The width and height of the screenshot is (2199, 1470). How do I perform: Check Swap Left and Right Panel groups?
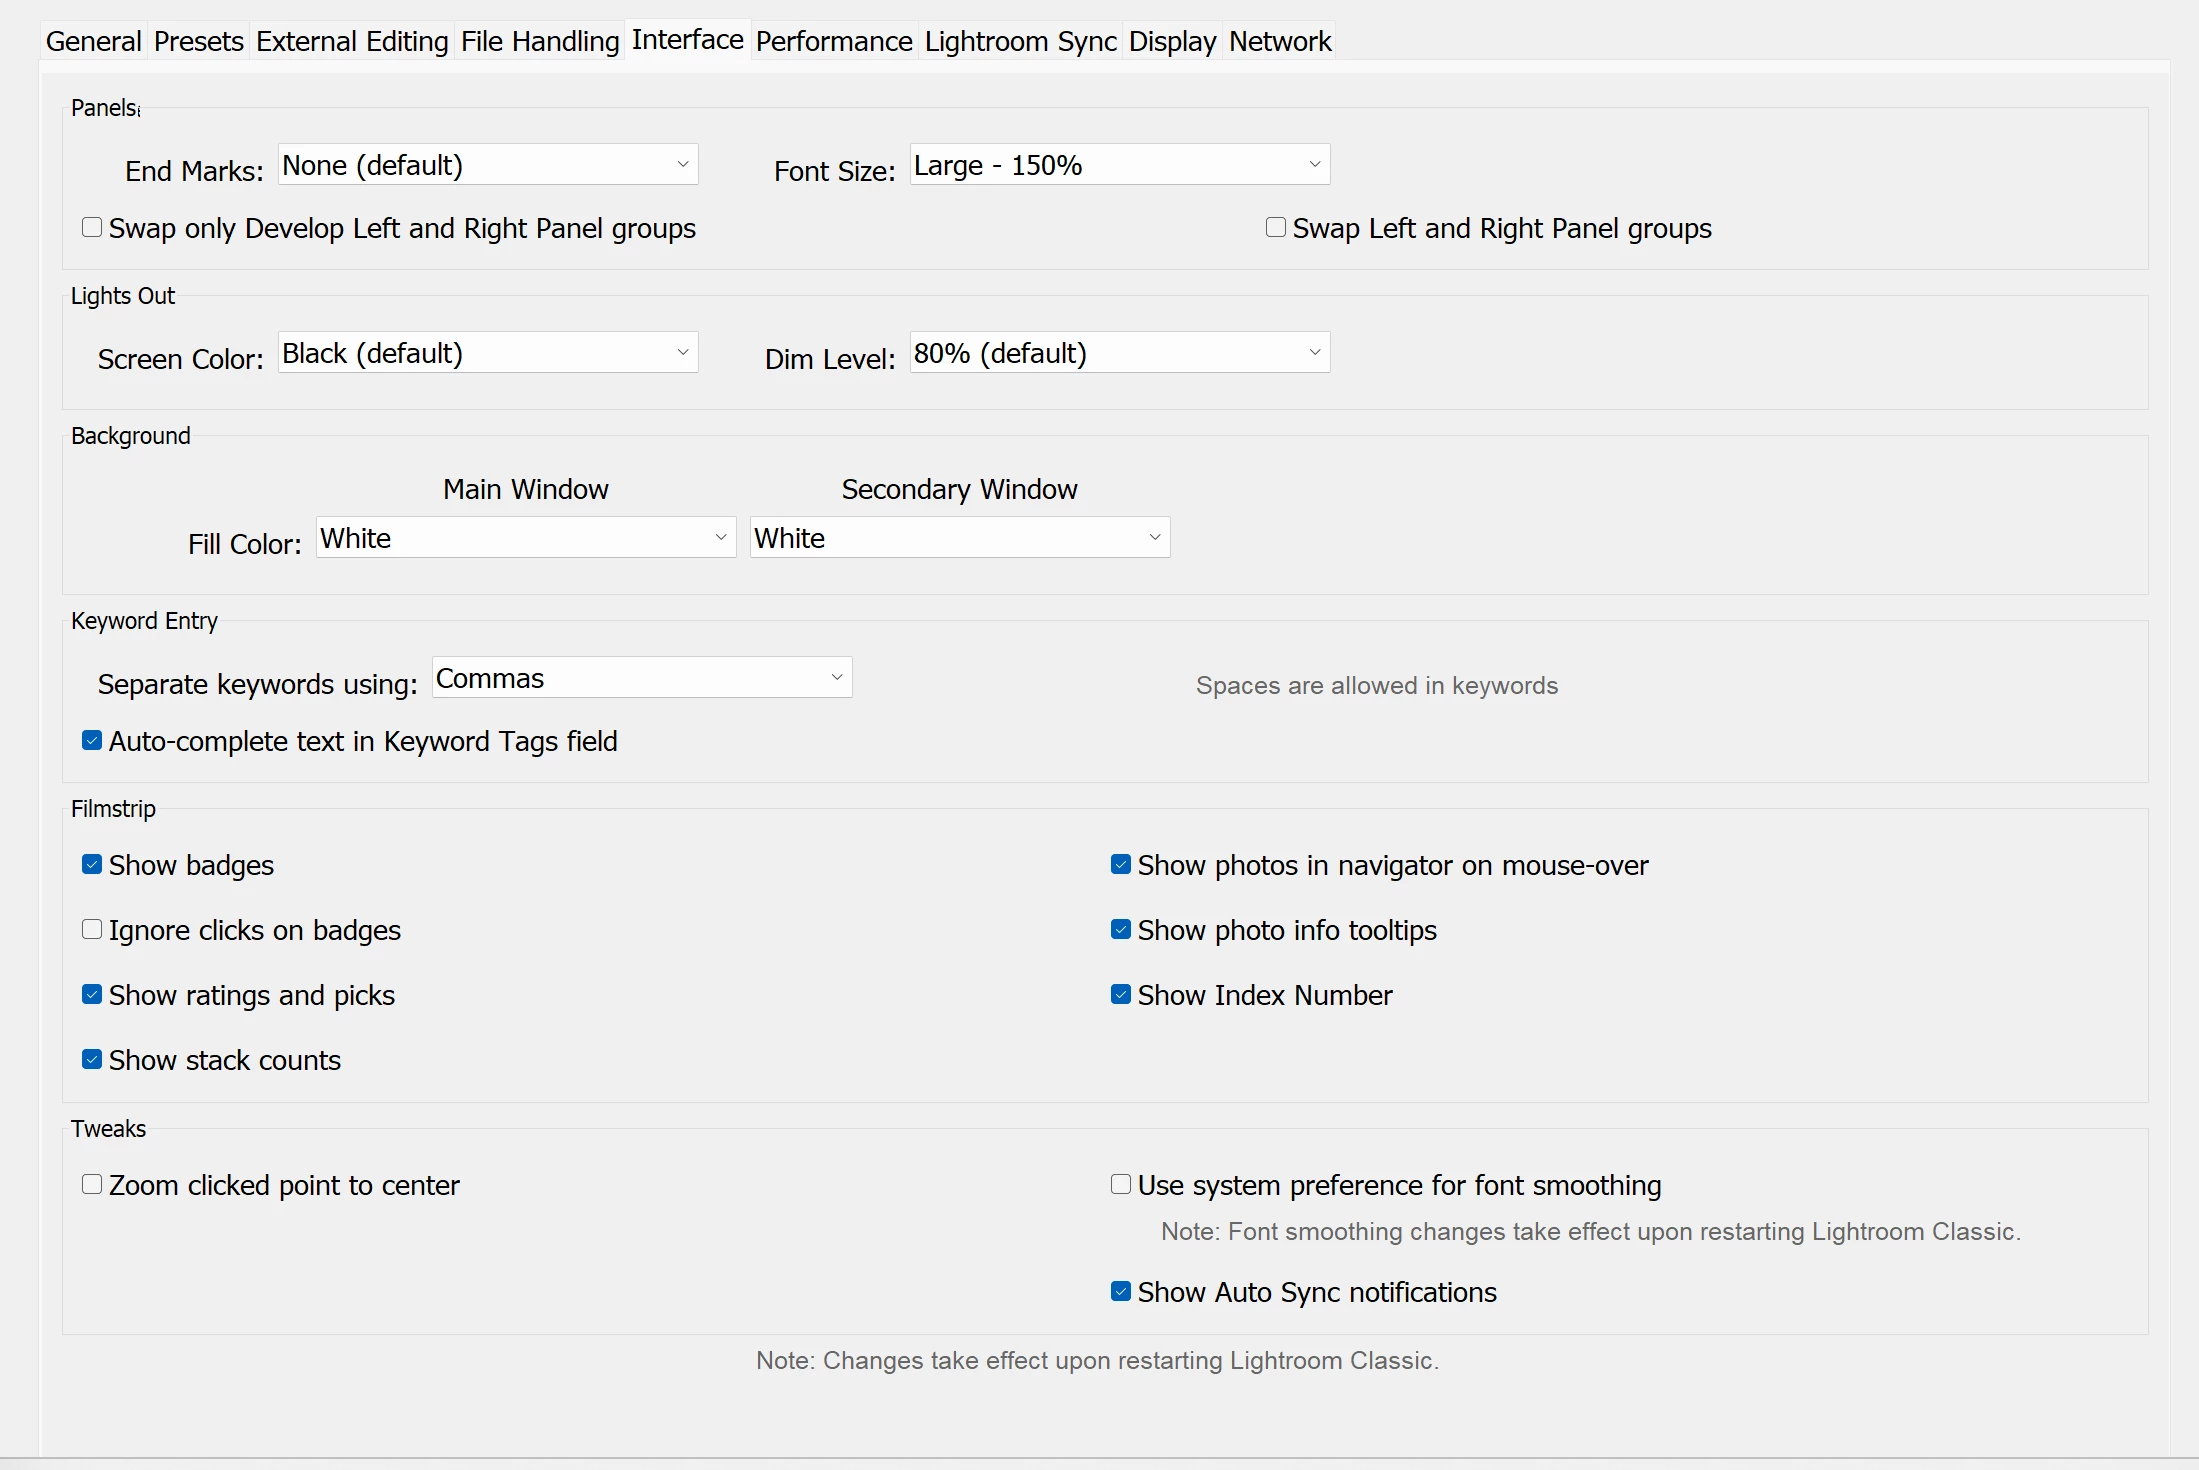point(1276,228)
